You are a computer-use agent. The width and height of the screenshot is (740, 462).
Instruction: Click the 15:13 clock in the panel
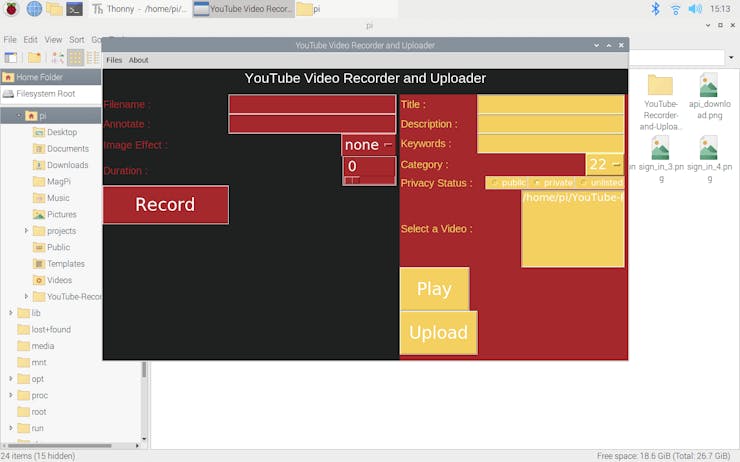720,8
